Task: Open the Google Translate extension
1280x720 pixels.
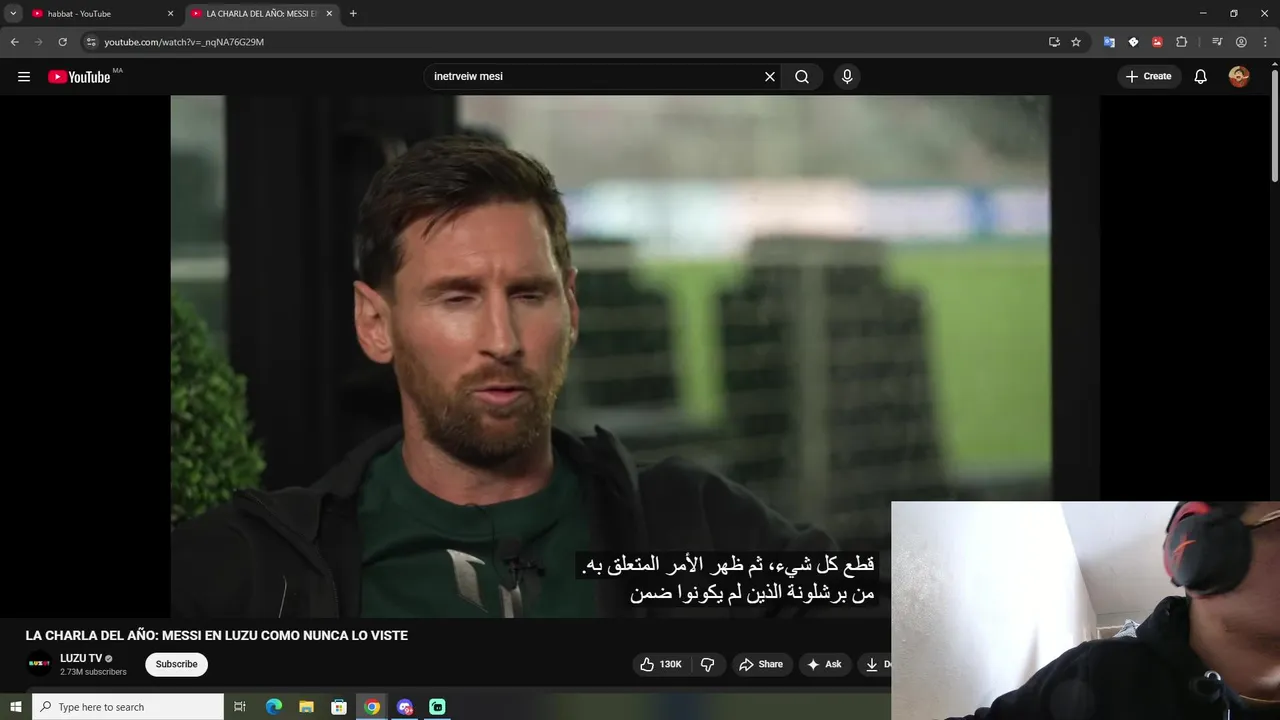Action: [1109, 42]
